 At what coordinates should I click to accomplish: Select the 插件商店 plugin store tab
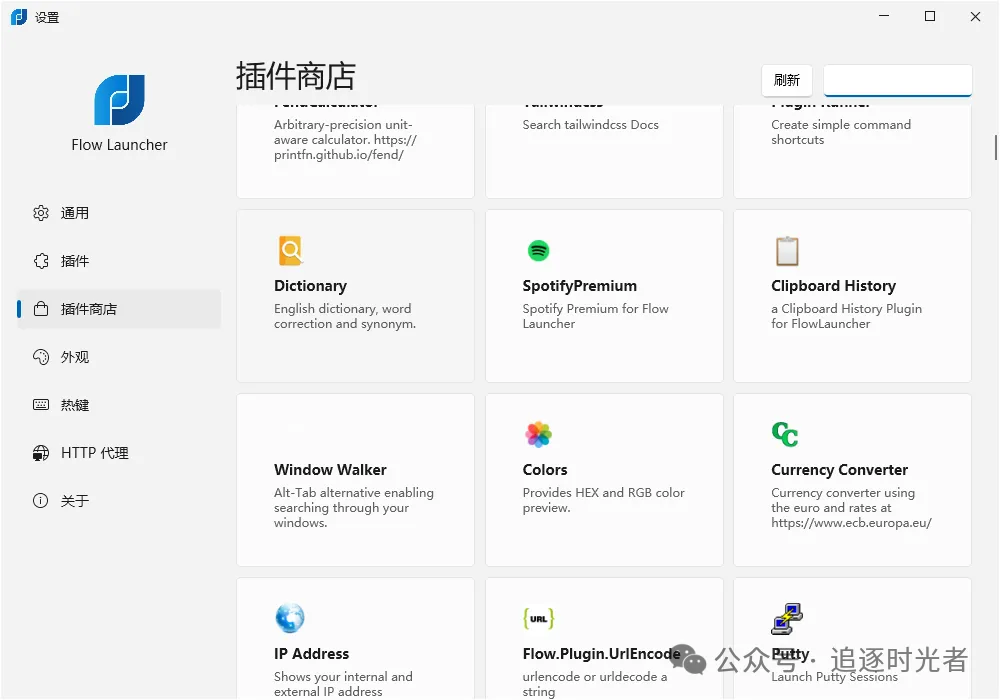click(x=89, y=309)
